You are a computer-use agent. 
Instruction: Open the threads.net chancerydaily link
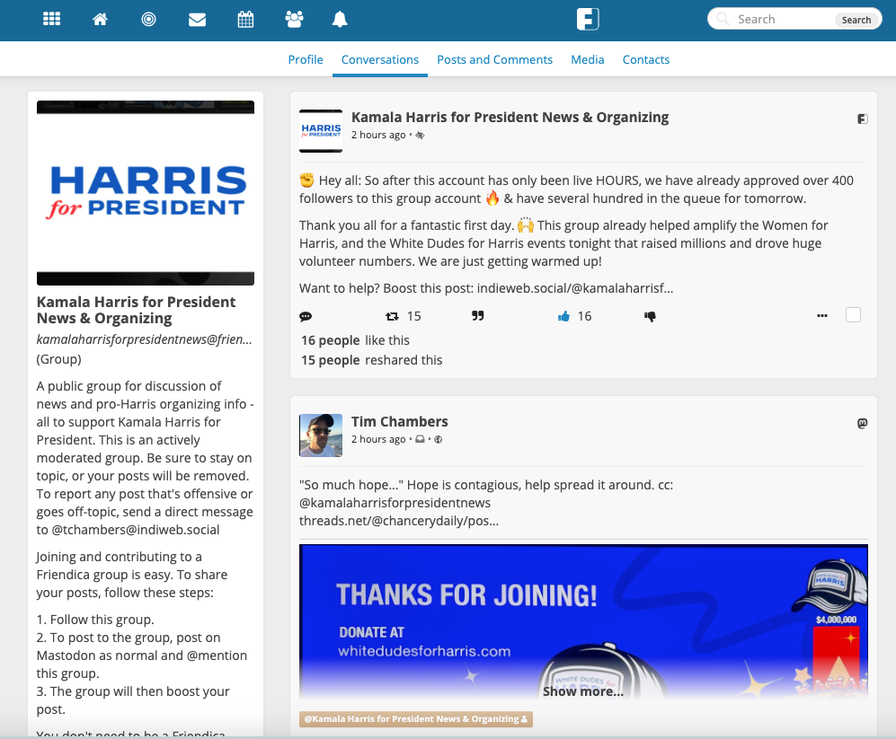pyautogui.click(x=399, y=521)
